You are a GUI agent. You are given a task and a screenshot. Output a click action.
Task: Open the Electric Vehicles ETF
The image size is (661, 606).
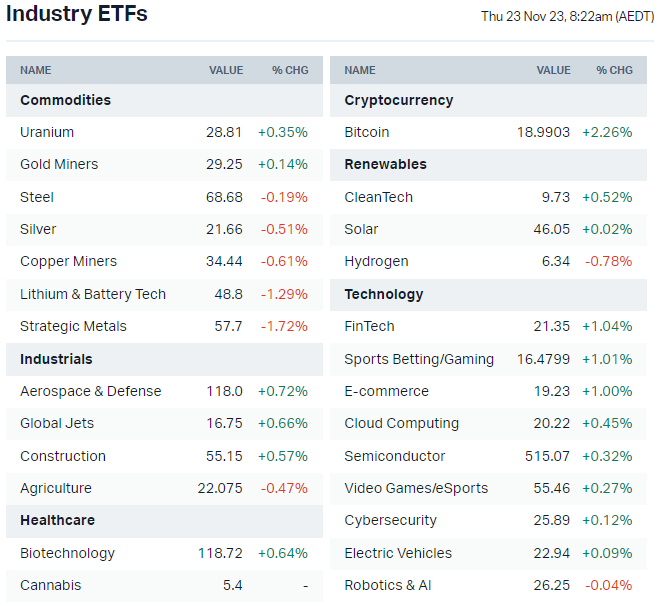(x=398, y=553)
